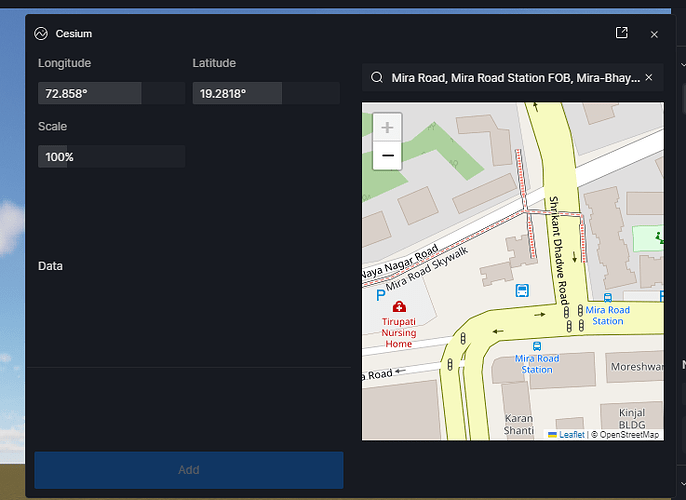This screenshot has height=500, width=686.
Task: Click the Cesium logo icon in title bar
Action: point(41,34)
